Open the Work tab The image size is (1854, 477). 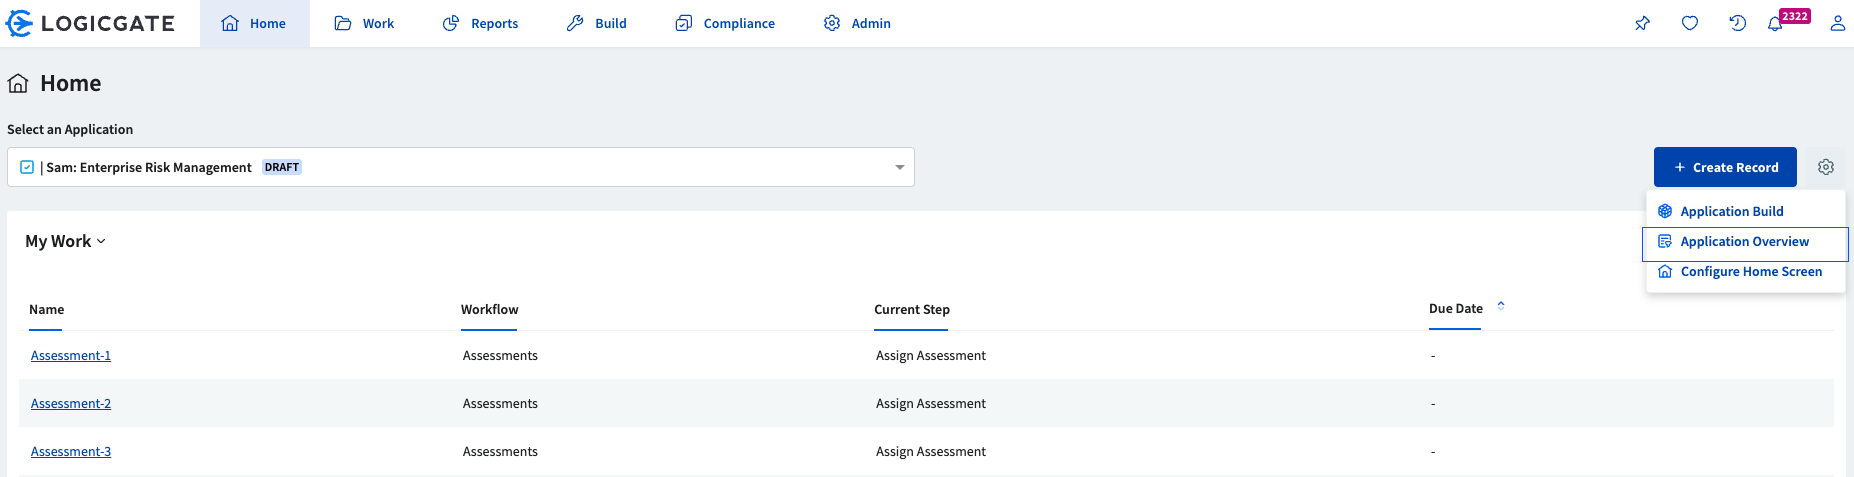point(364,23)
